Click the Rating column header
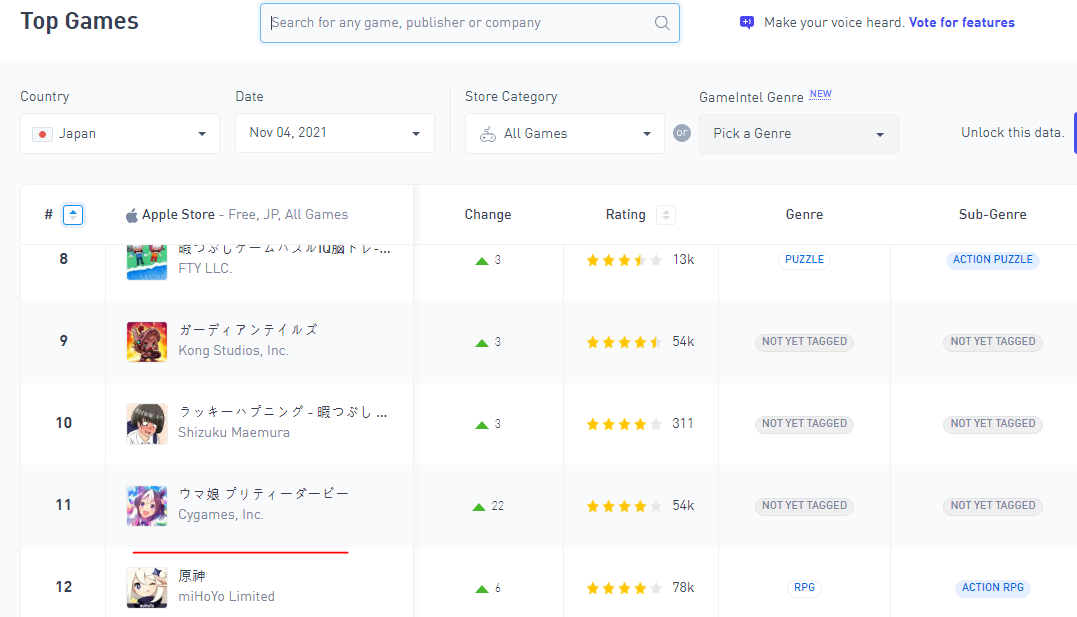 tap(626, 214)
